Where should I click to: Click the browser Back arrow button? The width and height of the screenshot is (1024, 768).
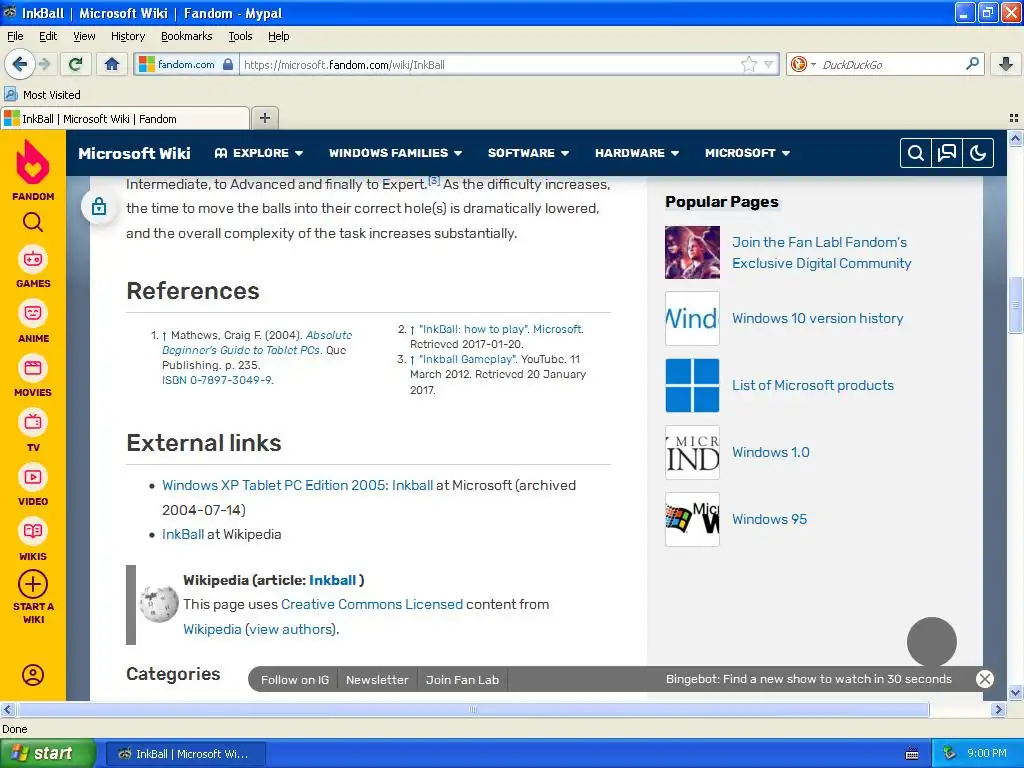pyautogui.click(x=19, y=64)
